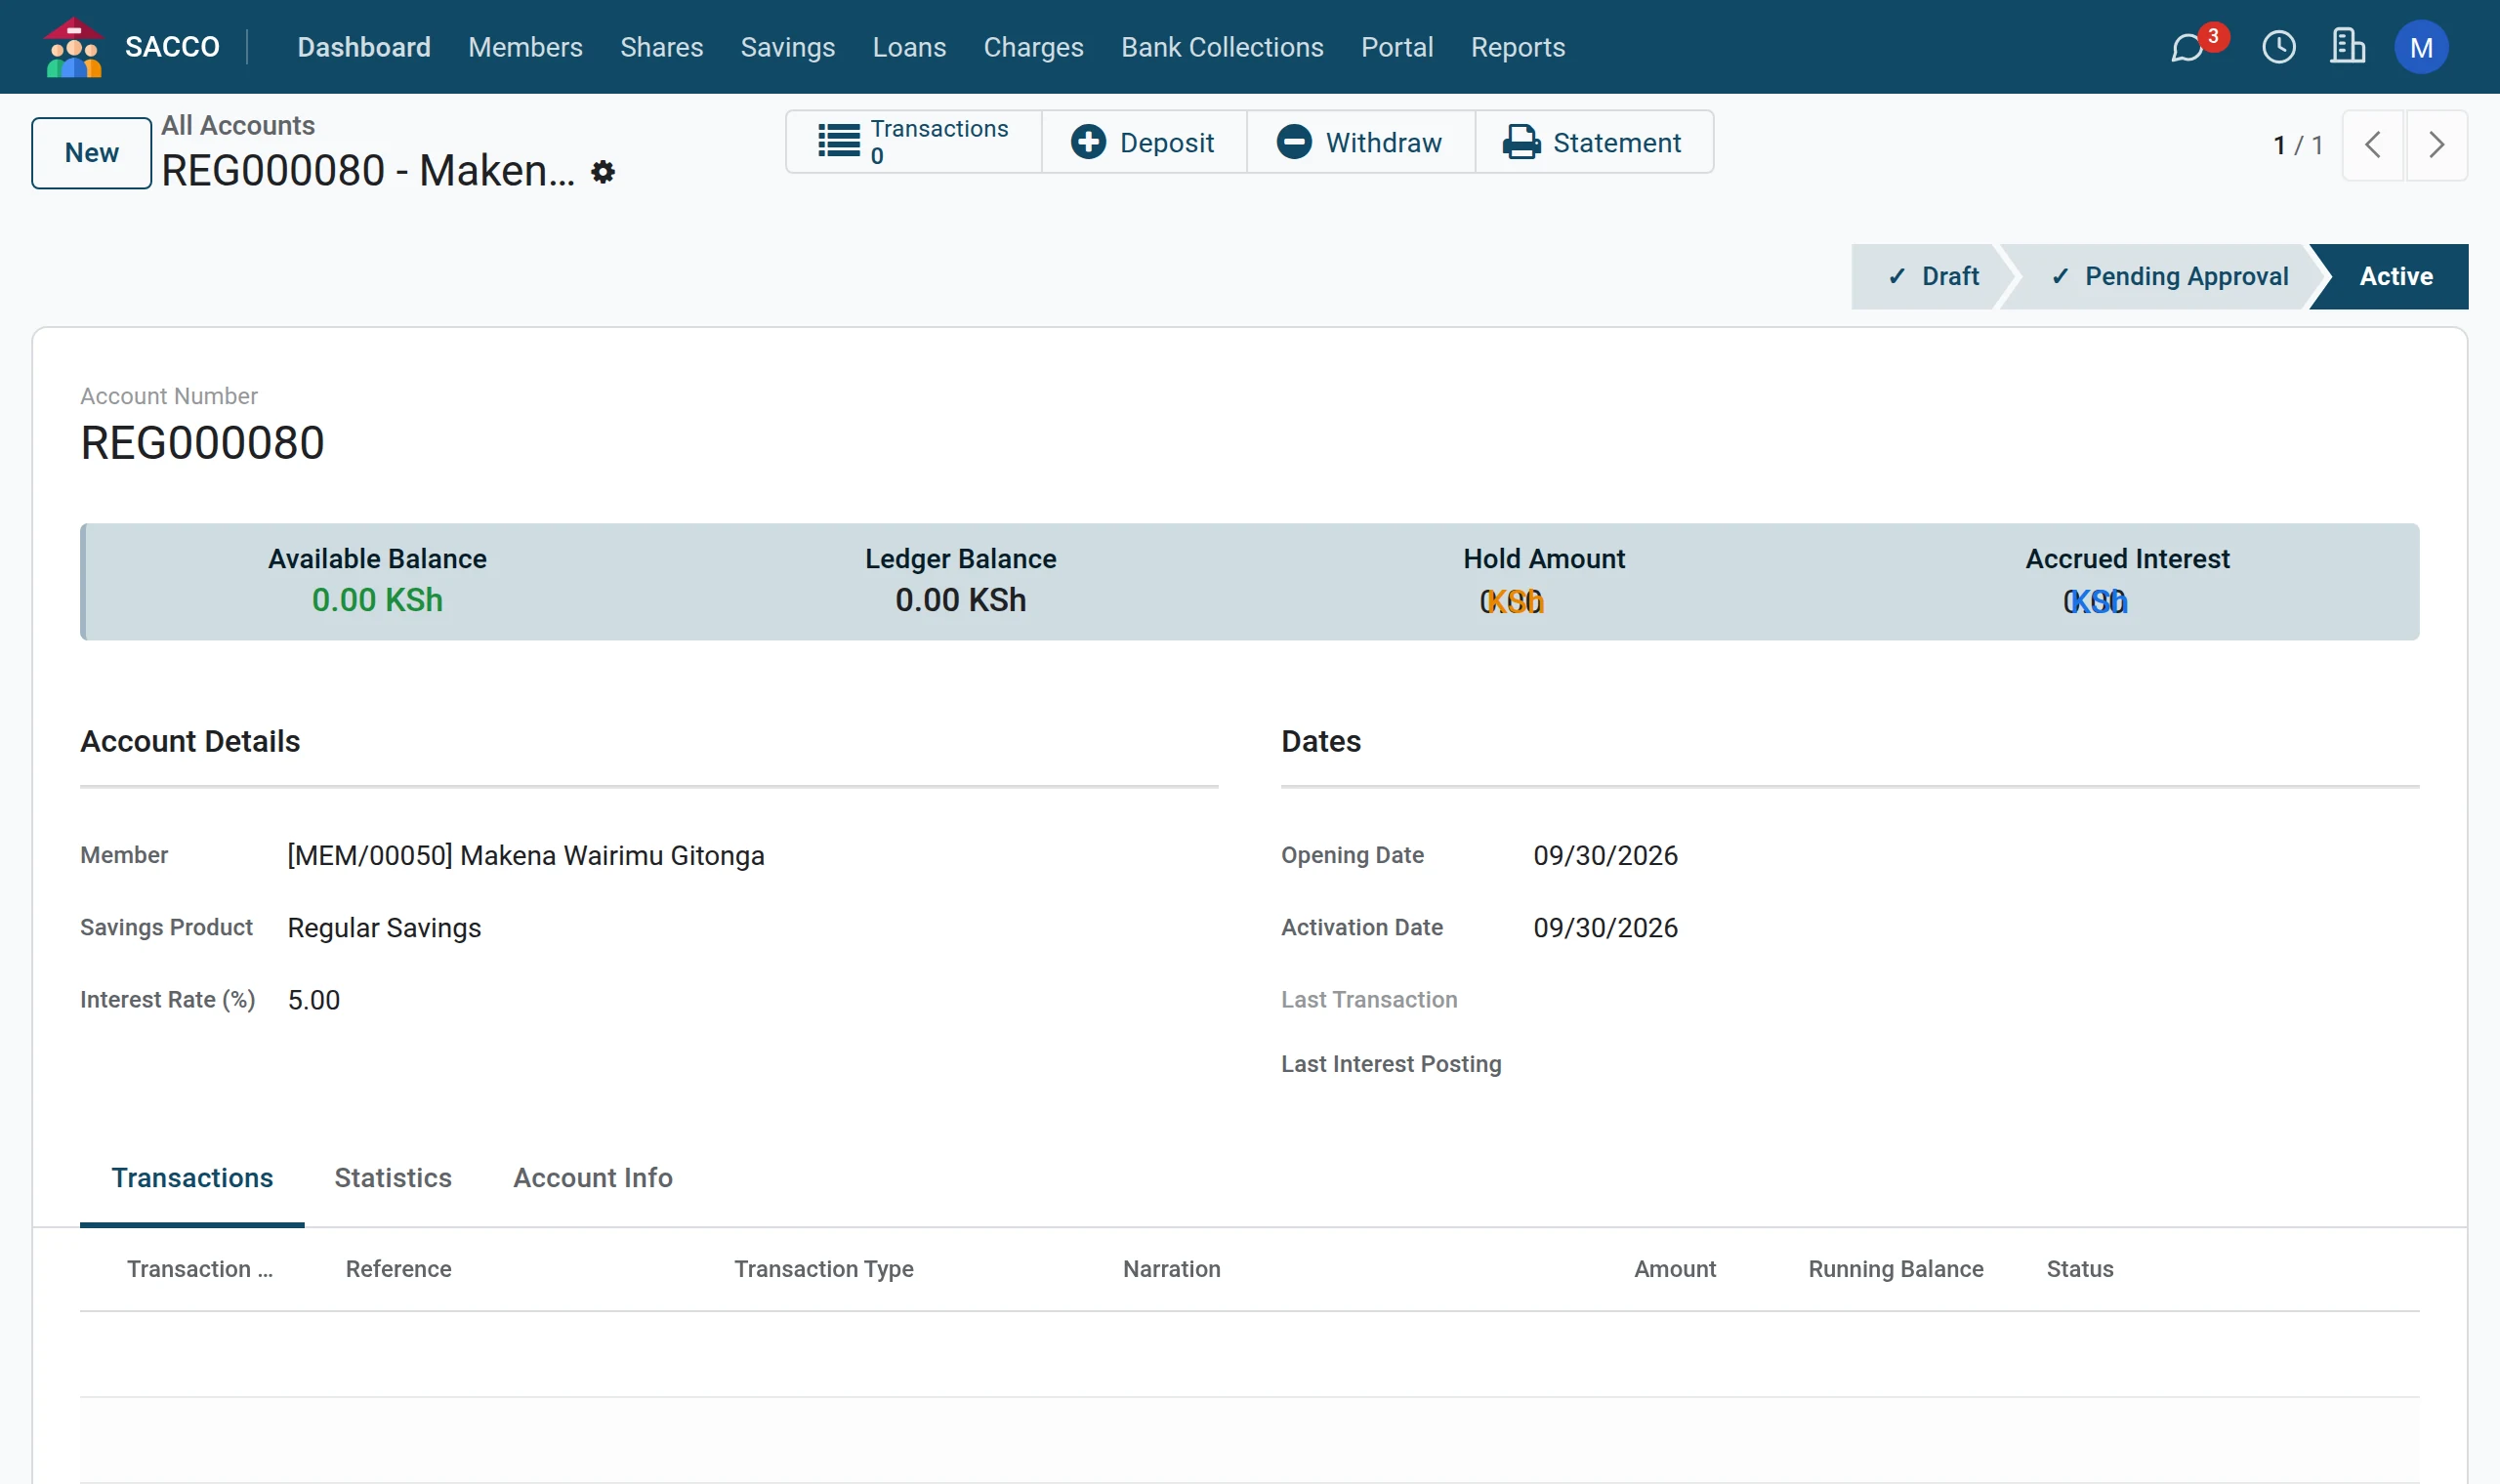Open the user avatar M menu
Viewport: 2500px width, 1484px height.
2421,47
